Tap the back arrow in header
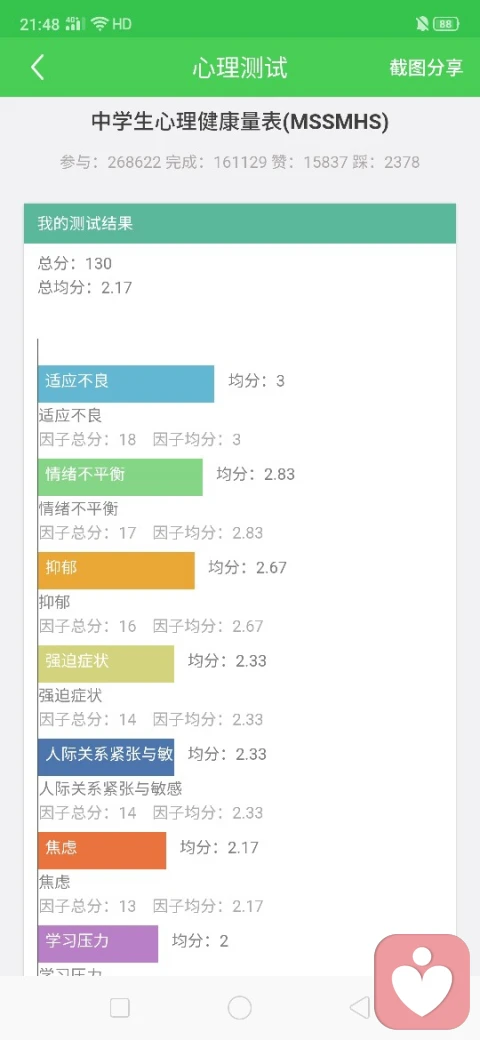480x1040 pixels. point(38,68)
